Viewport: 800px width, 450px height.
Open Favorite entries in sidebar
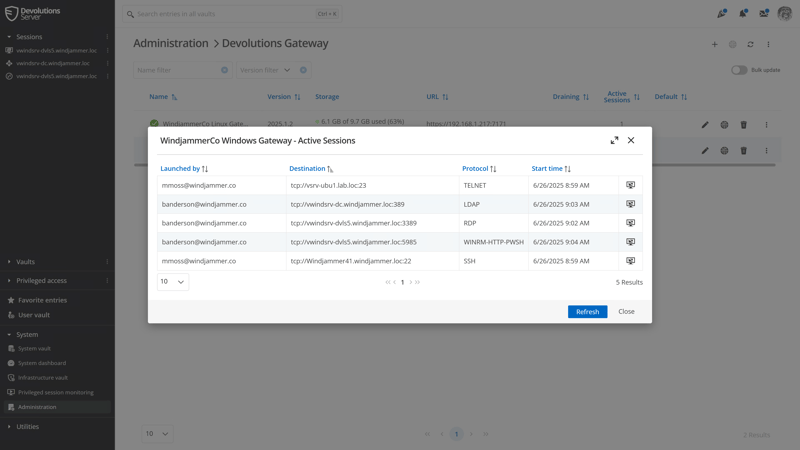(42, 301)
